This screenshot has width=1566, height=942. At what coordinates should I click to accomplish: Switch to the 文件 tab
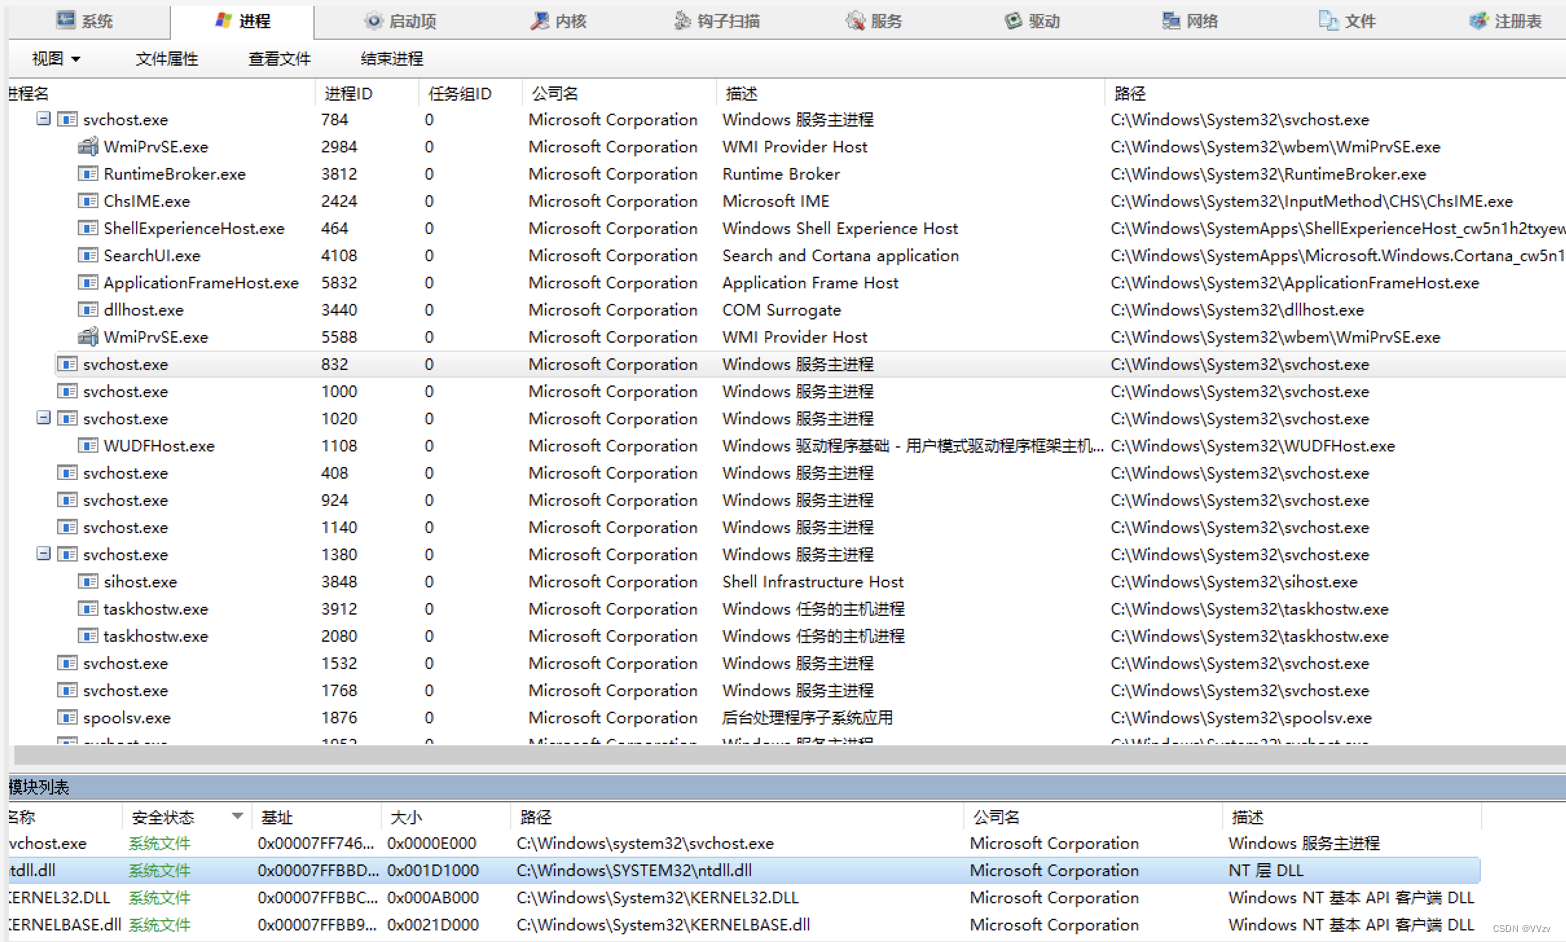pyautogui.click(x=1347, y=21)
